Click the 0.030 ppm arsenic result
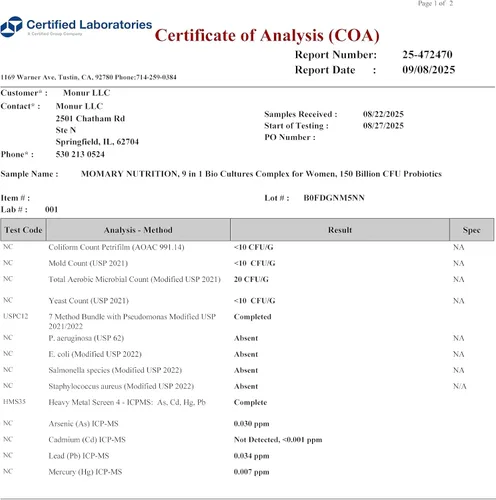Viewport: 496px width, 500px height. coord(251,424)
